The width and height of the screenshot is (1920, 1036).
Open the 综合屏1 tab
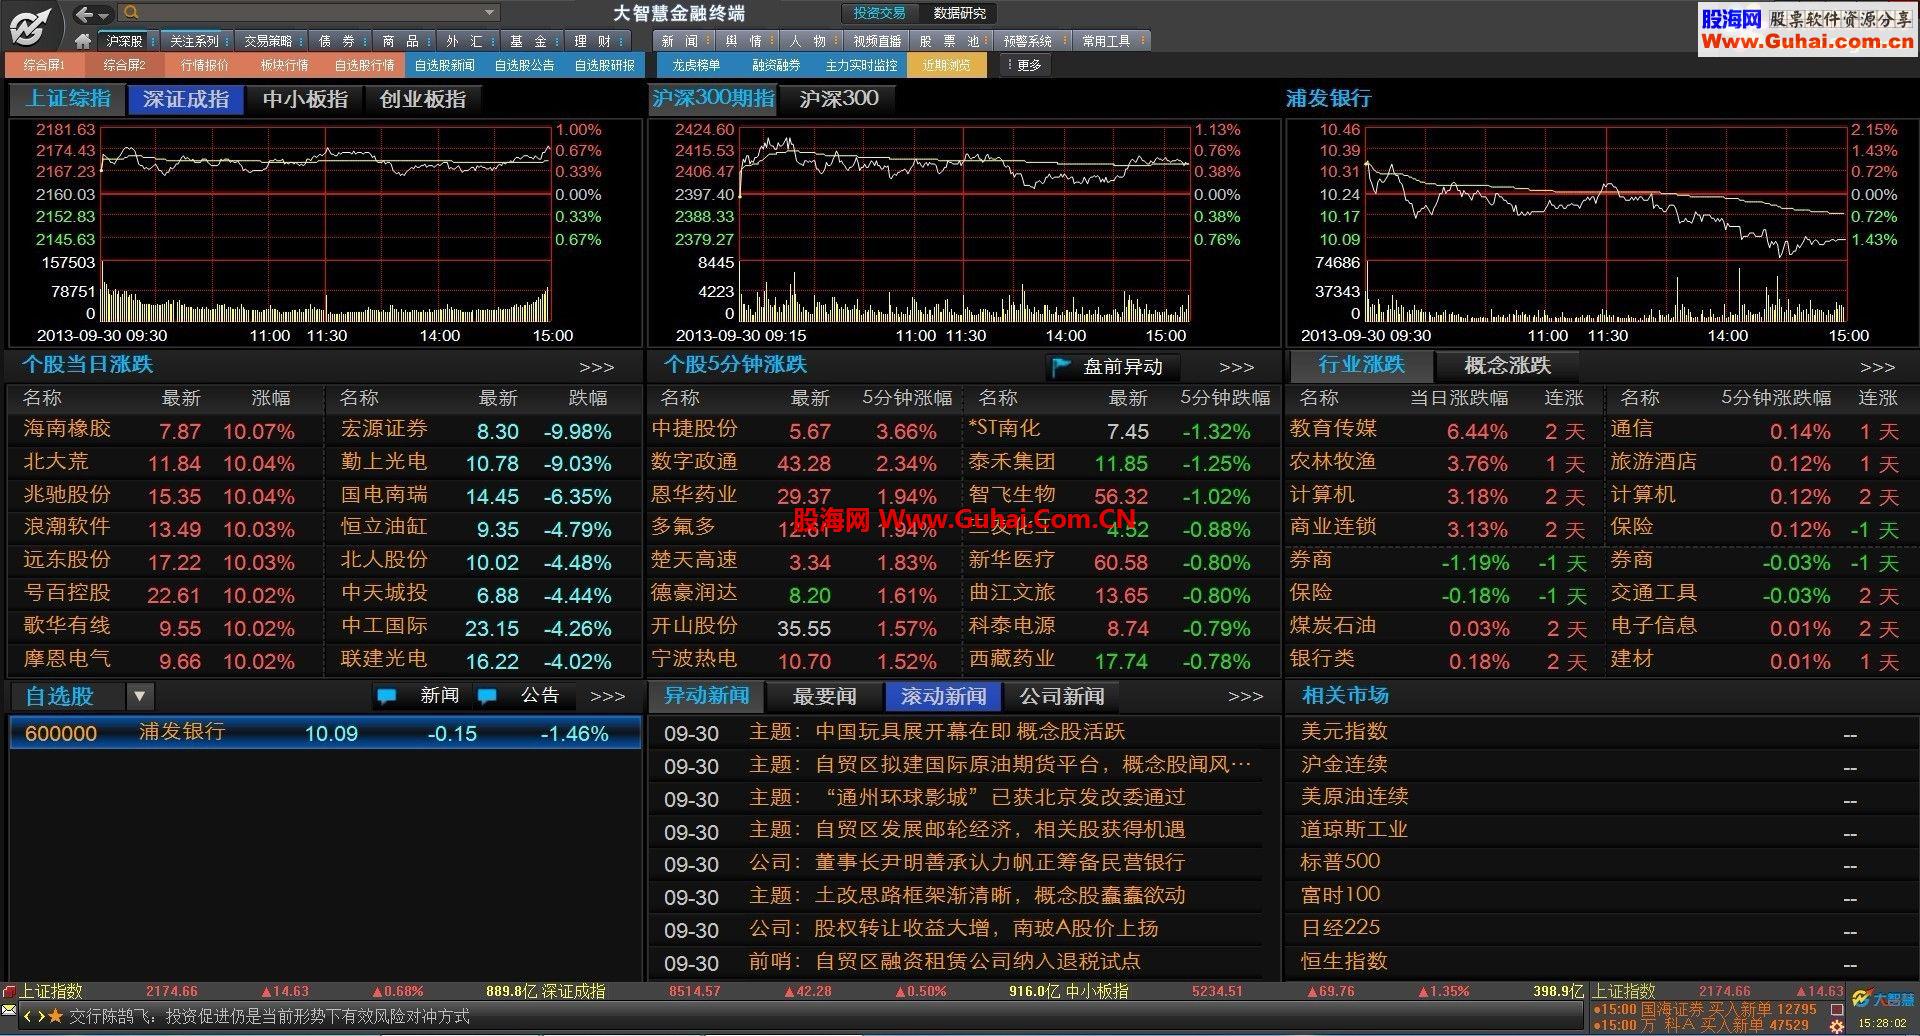(44, 65)
